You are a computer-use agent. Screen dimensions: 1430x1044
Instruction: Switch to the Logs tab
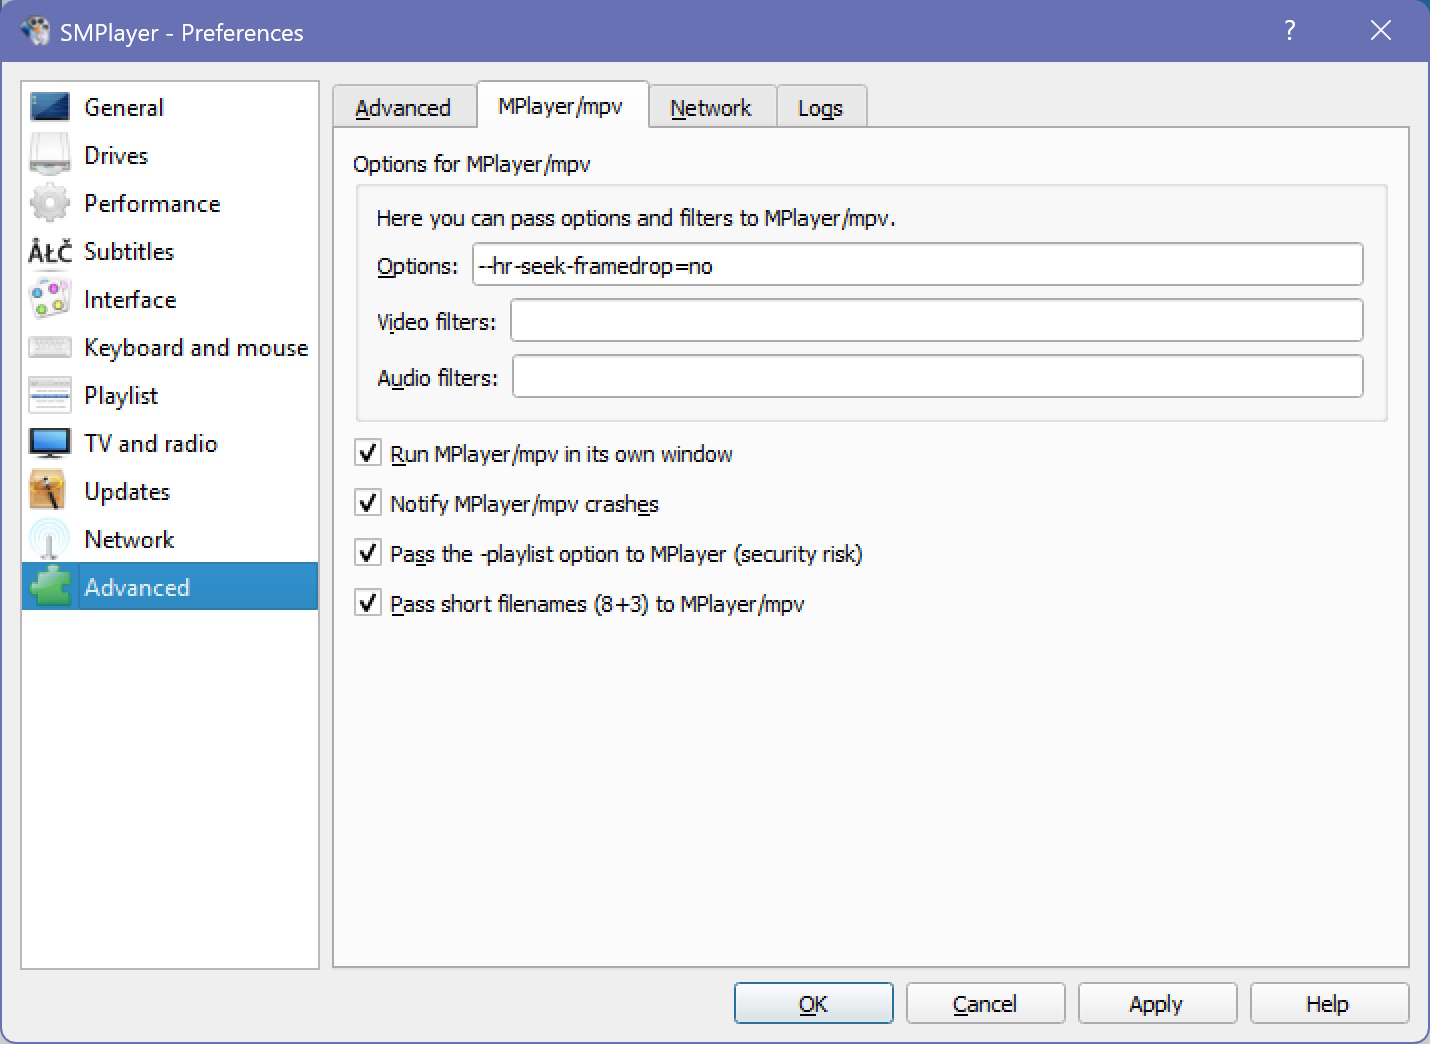coord(820,108)
